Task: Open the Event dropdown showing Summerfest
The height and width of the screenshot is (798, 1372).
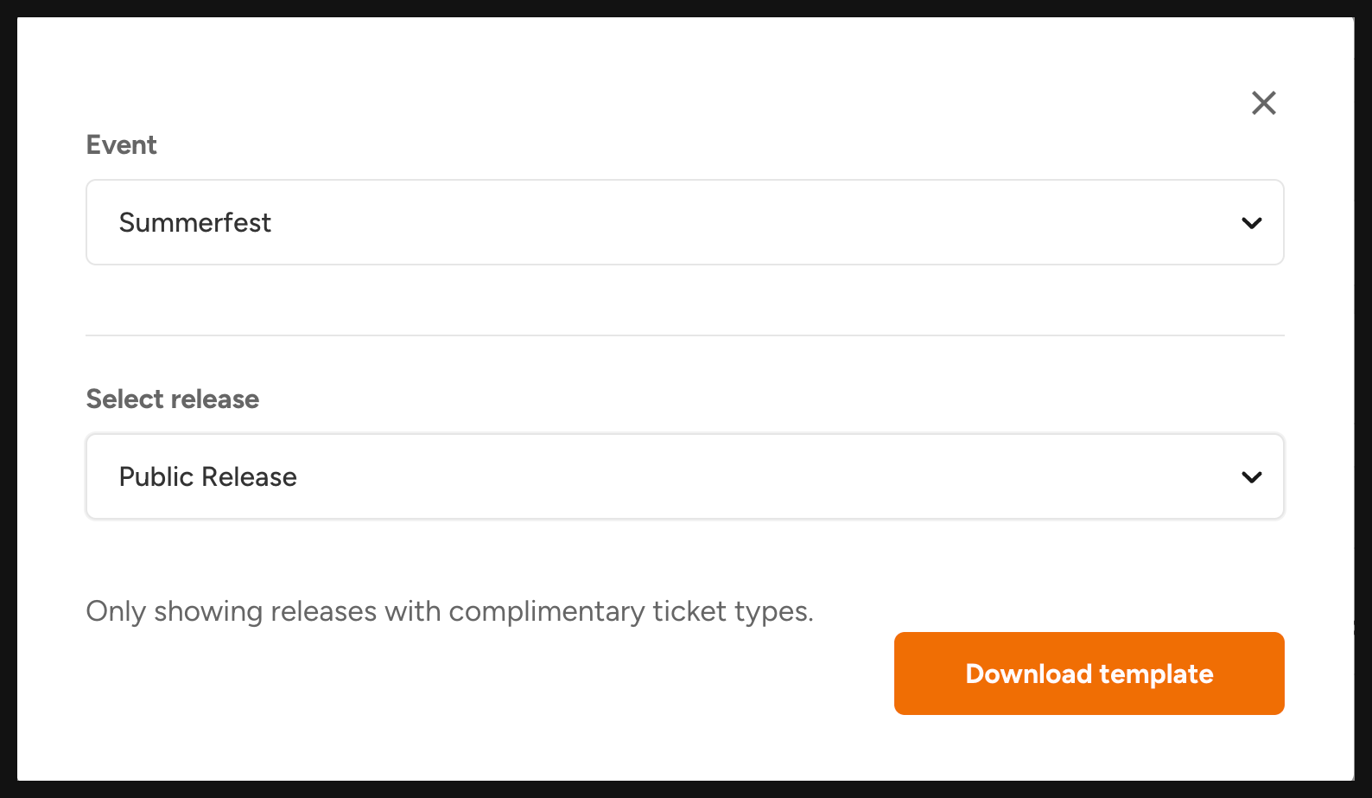Action: point(684,222)
